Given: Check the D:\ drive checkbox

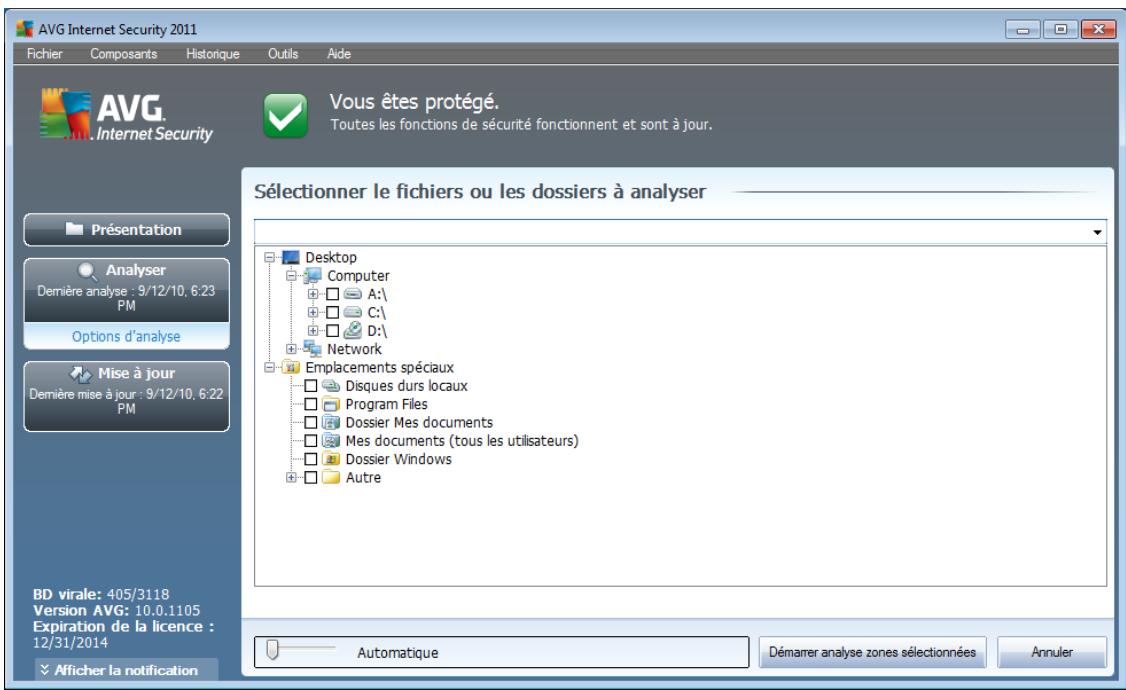Looking at the screenshot, I should (x=332, y=331).
